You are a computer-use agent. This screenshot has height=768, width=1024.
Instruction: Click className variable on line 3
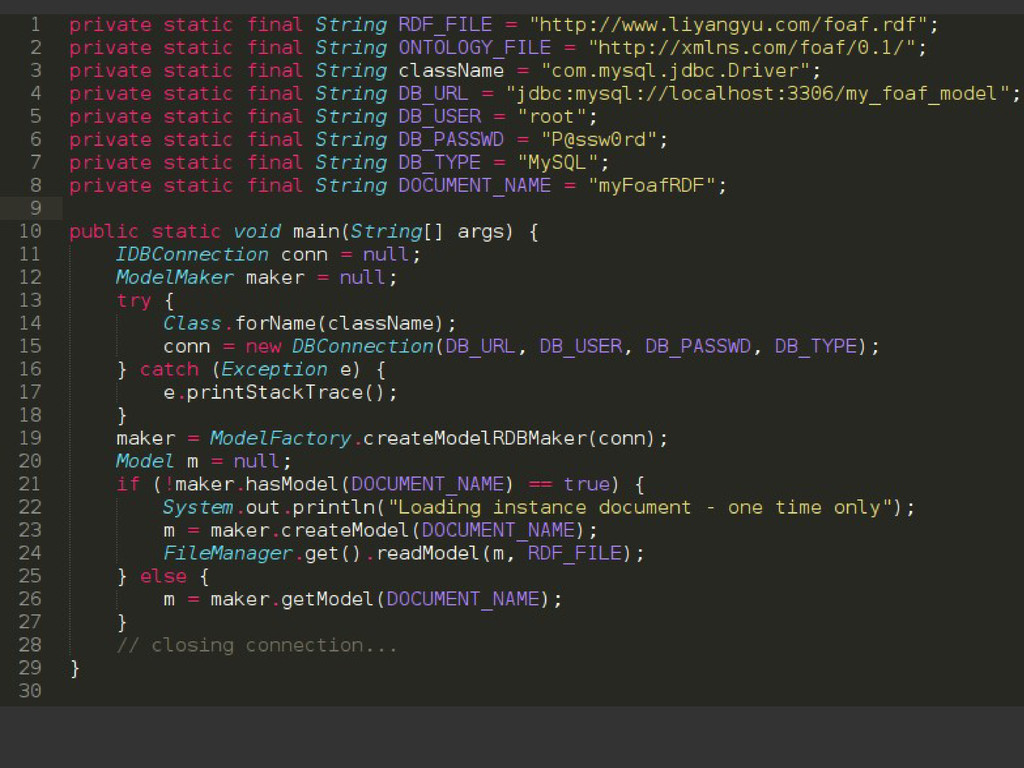click(x=451, y=71)
